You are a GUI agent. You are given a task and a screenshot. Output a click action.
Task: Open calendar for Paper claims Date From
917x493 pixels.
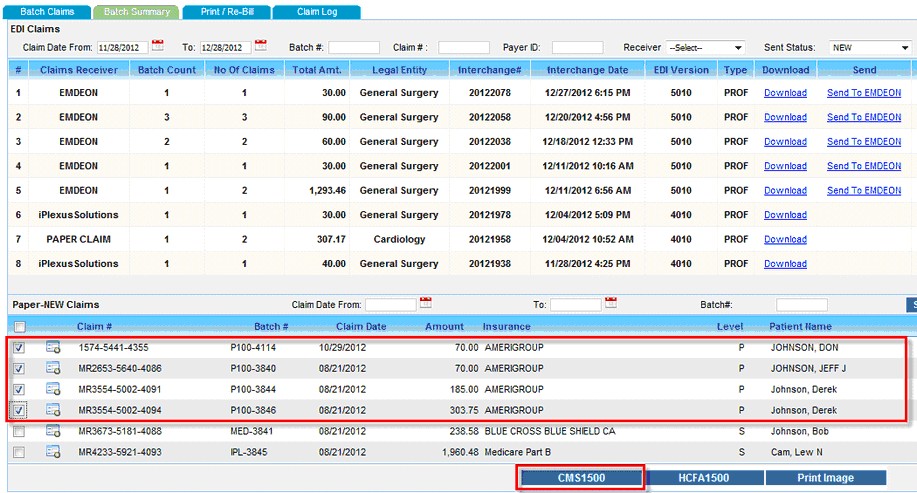[425, 303]
